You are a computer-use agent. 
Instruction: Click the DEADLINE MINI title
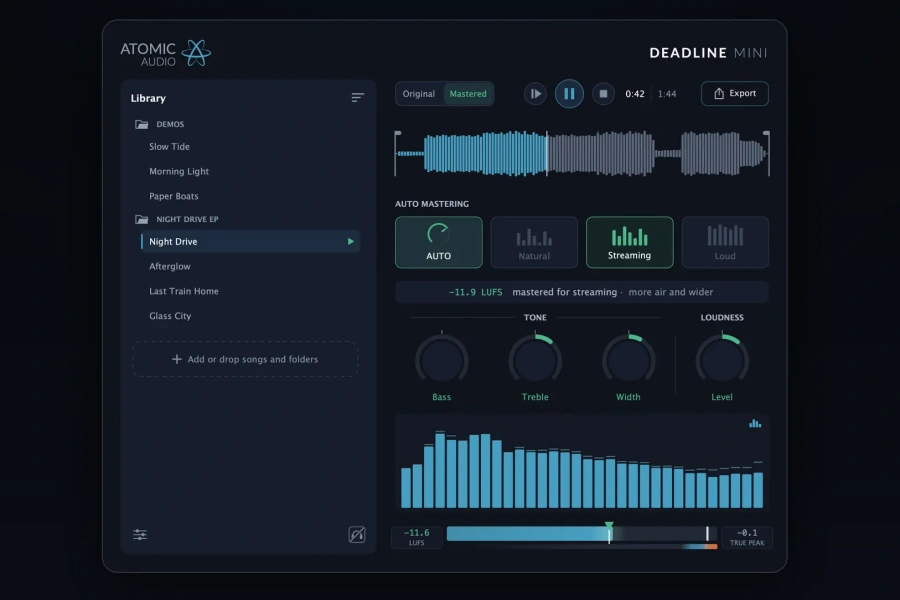708,53
